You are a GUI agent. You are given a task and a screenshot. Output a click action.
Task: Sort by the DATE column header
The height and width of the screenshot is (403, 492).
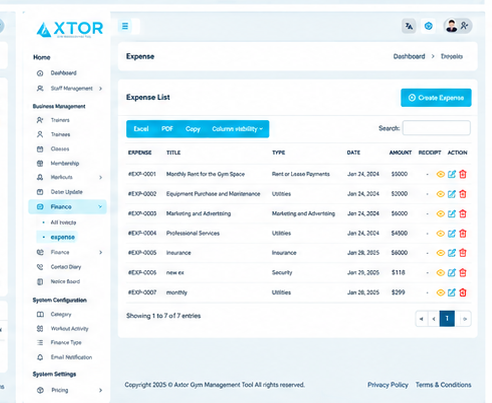point(353,153)
